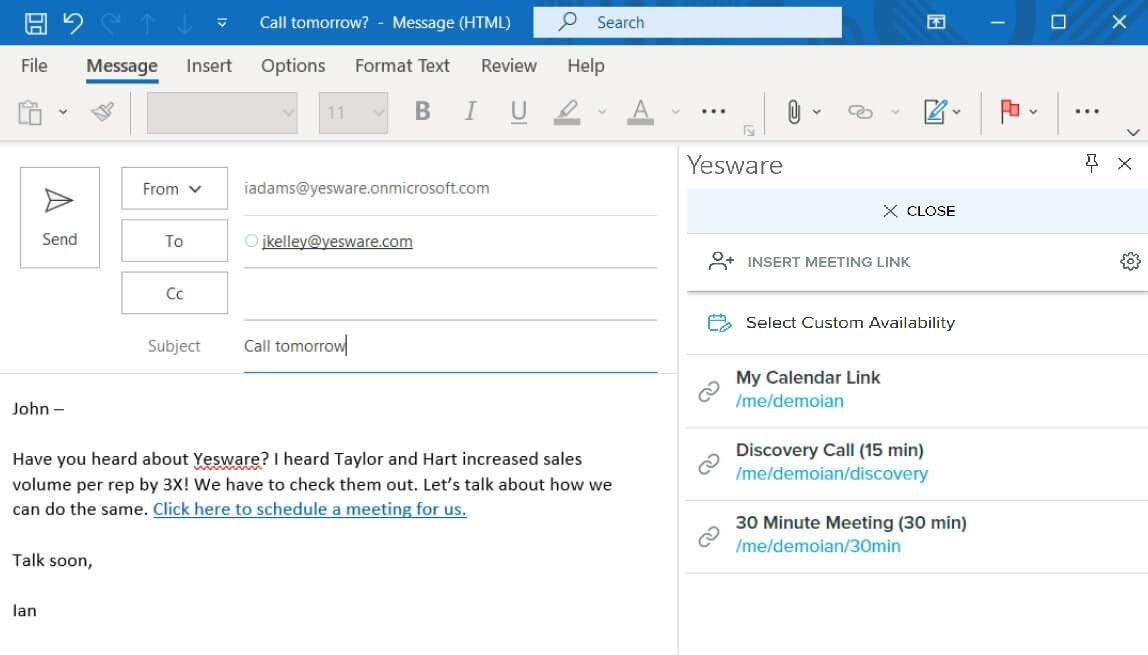The width and height of the screenshot is (1148, 655).
Task: Select Custom Availability in Yesware
Action: pos(850,322)
